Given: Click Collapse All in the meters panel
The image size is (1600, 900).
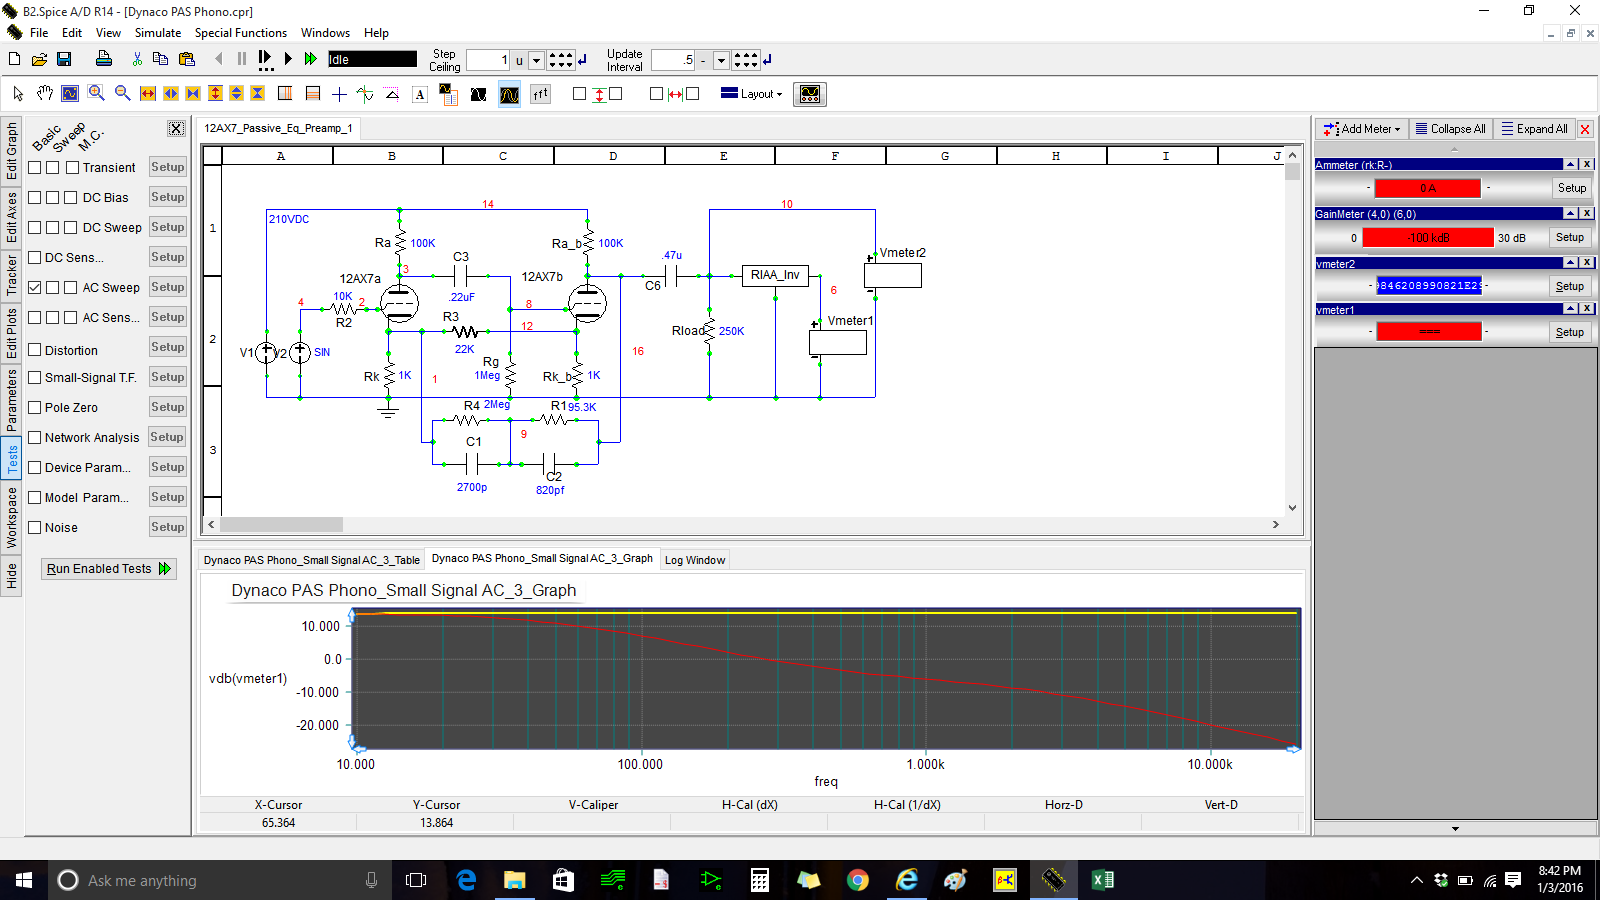Looking at the screenshot, I should pyautogui.click(x=1450, y=129).
